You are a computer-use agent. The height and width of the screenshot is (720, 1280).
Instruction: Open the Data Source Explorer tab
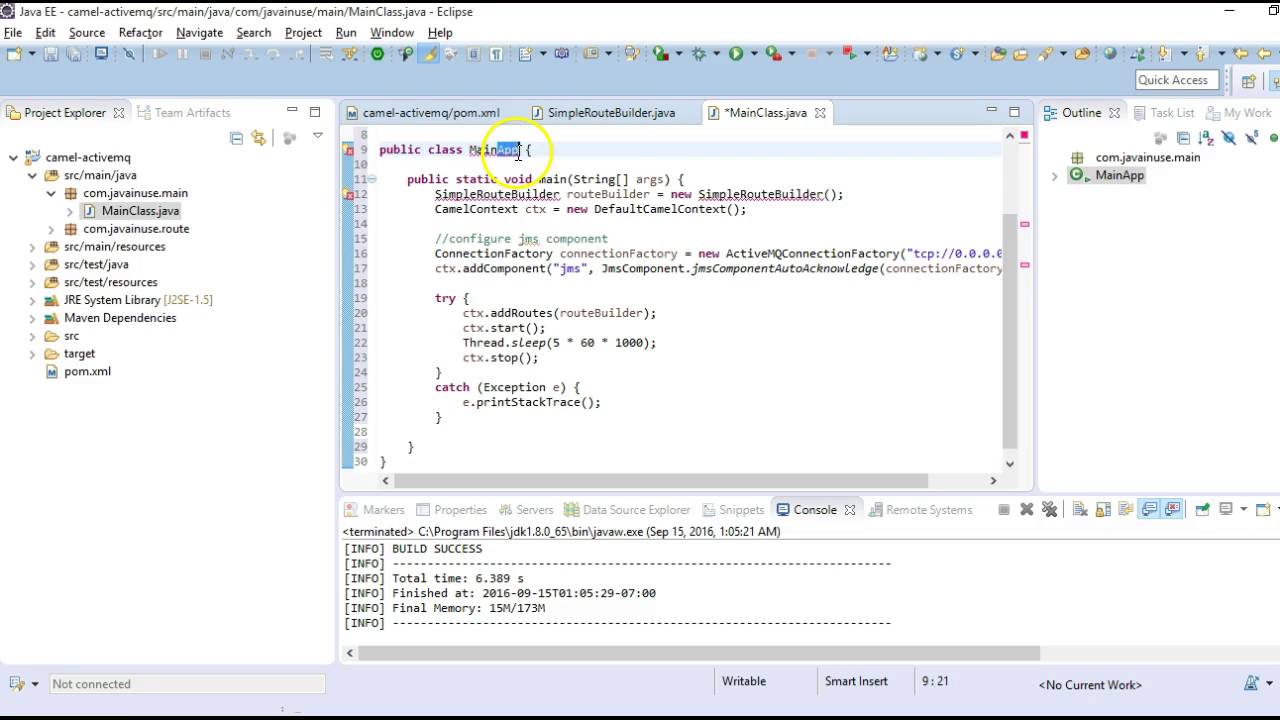coord(627,510)
